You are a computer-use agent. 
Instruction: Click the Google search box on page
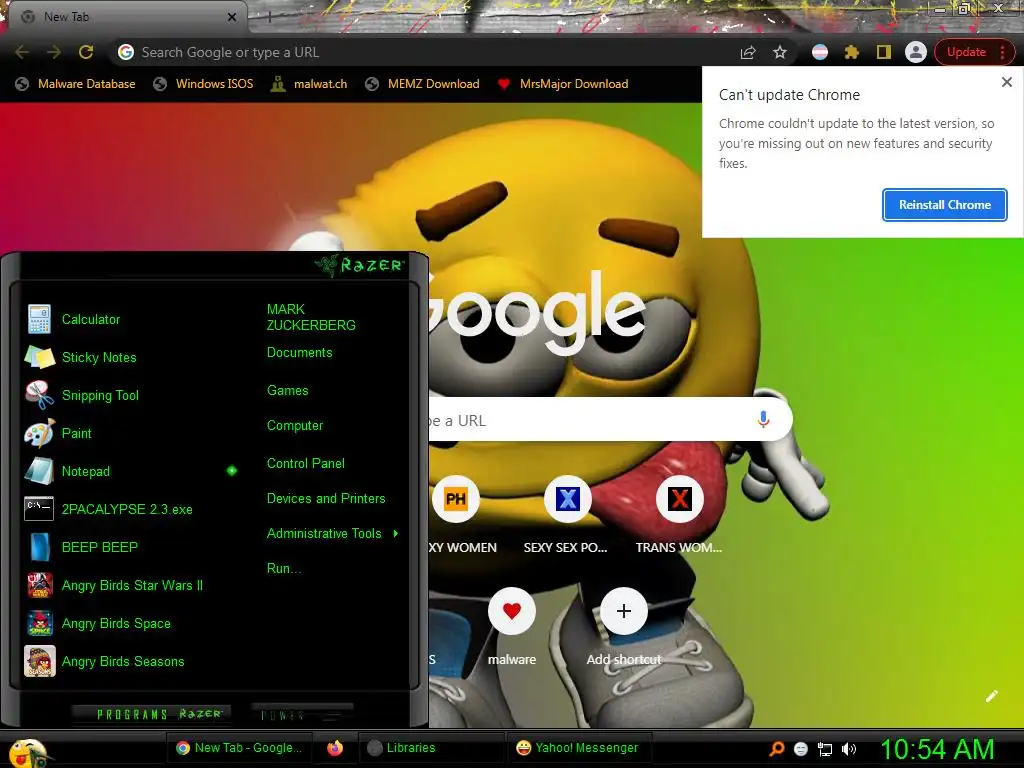611,420
